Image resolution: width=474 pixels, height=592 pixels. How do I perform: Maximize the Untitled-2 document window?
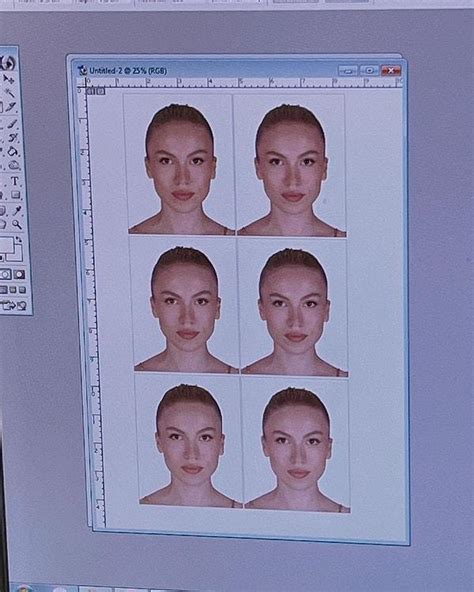coord(369,71)
